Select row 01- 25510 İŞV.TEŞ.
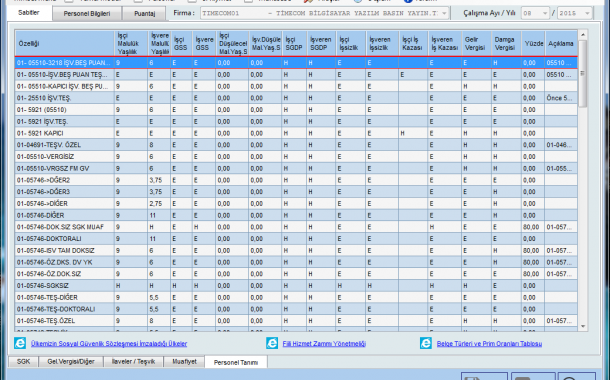Viewport: 610px width, 380px height. coord(296,98)
